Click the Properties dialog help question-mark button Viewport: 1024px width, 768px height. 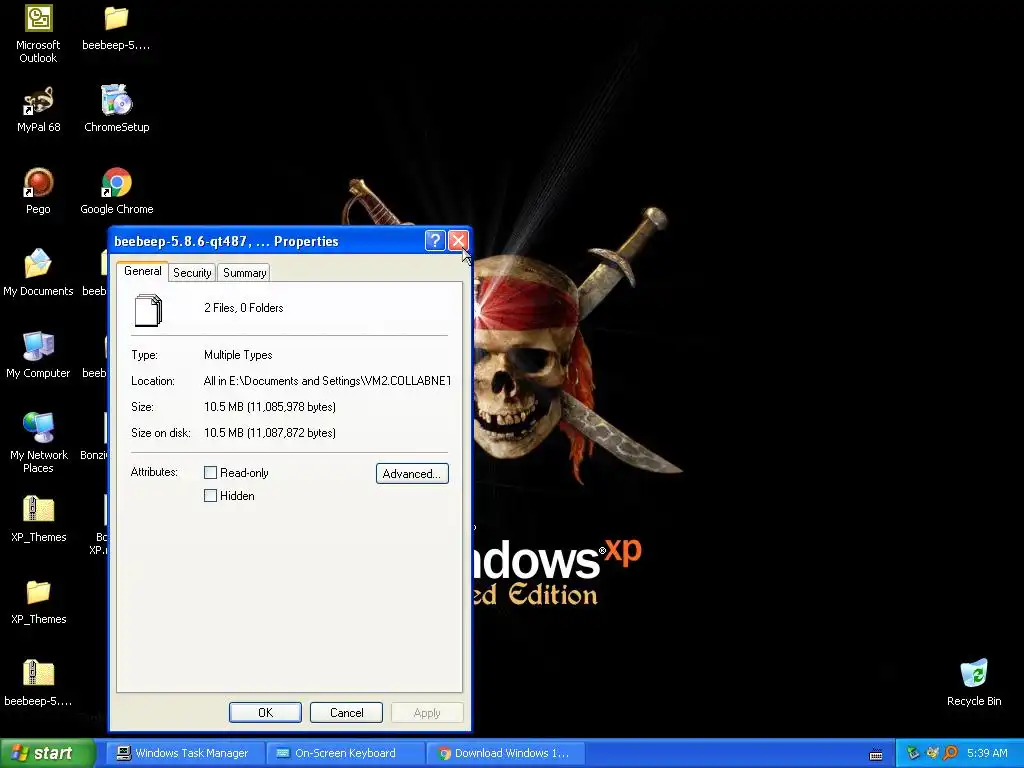tap(435, 241)
